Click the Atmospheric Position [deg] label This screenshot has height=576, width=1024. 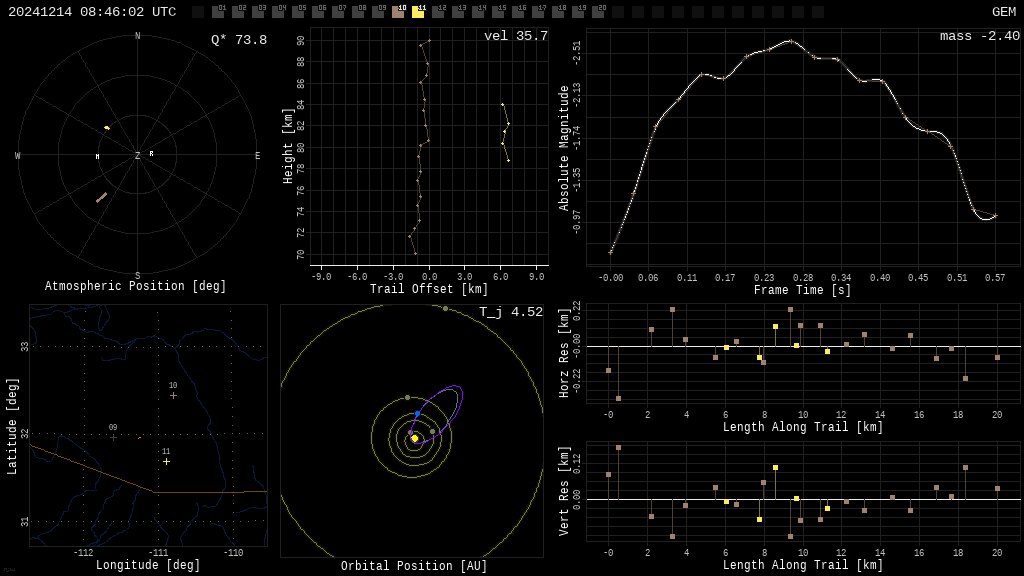pos(135,286)
